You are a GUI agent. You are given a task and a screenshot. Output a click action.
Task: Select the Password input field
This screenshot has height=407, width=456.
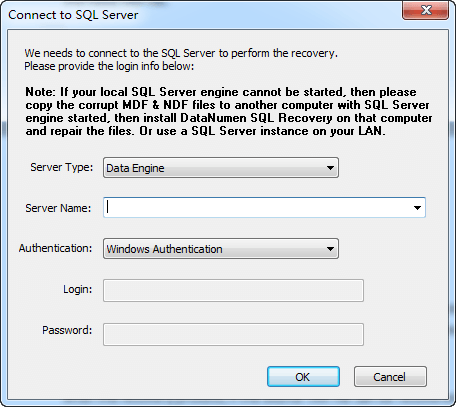233,334
